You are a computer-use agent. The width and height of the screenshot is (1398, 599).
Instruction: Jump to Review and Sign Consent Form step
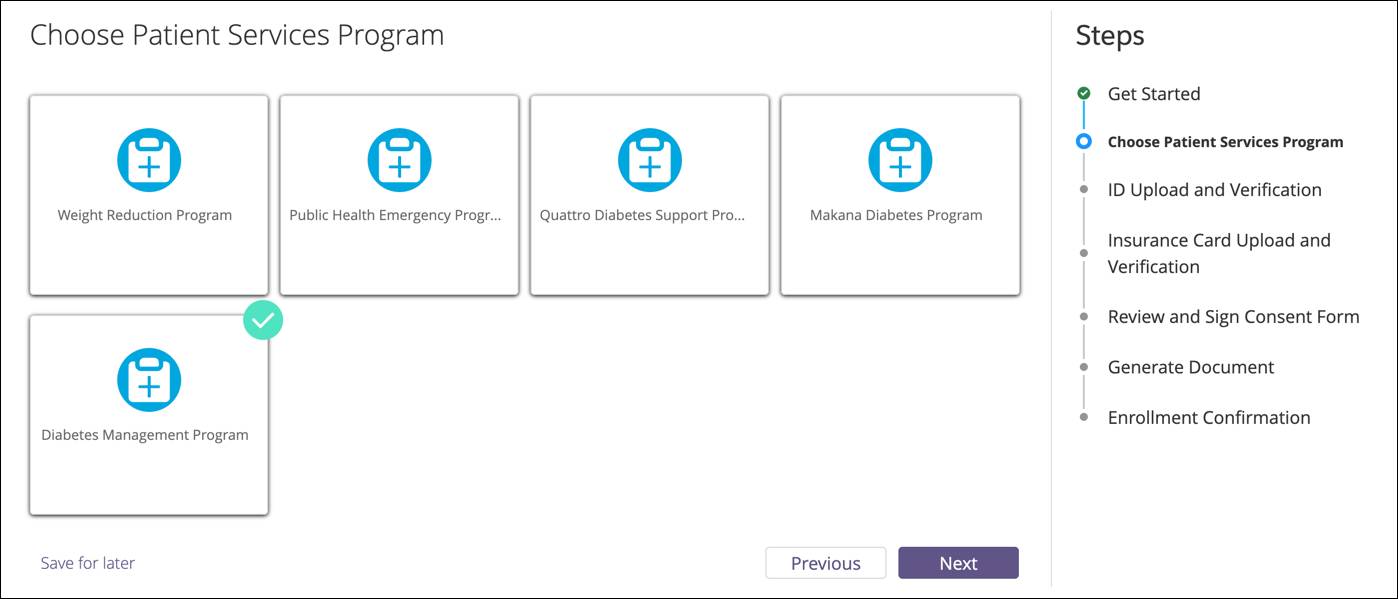pyautogui.click(x=1234, y=317)
